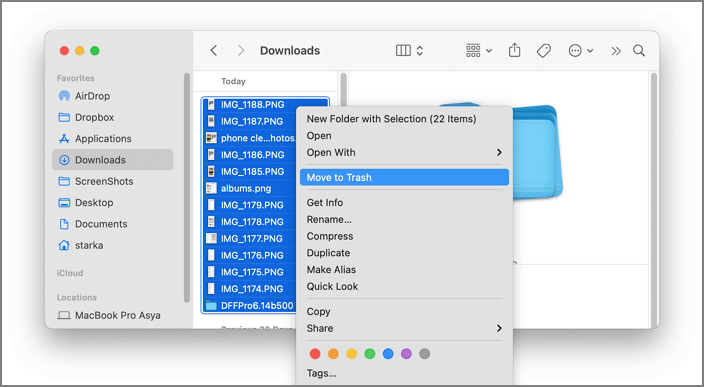The image size is (704, 387).
Task: Switch view using the column view icon
Action: (x=403, y=50)
